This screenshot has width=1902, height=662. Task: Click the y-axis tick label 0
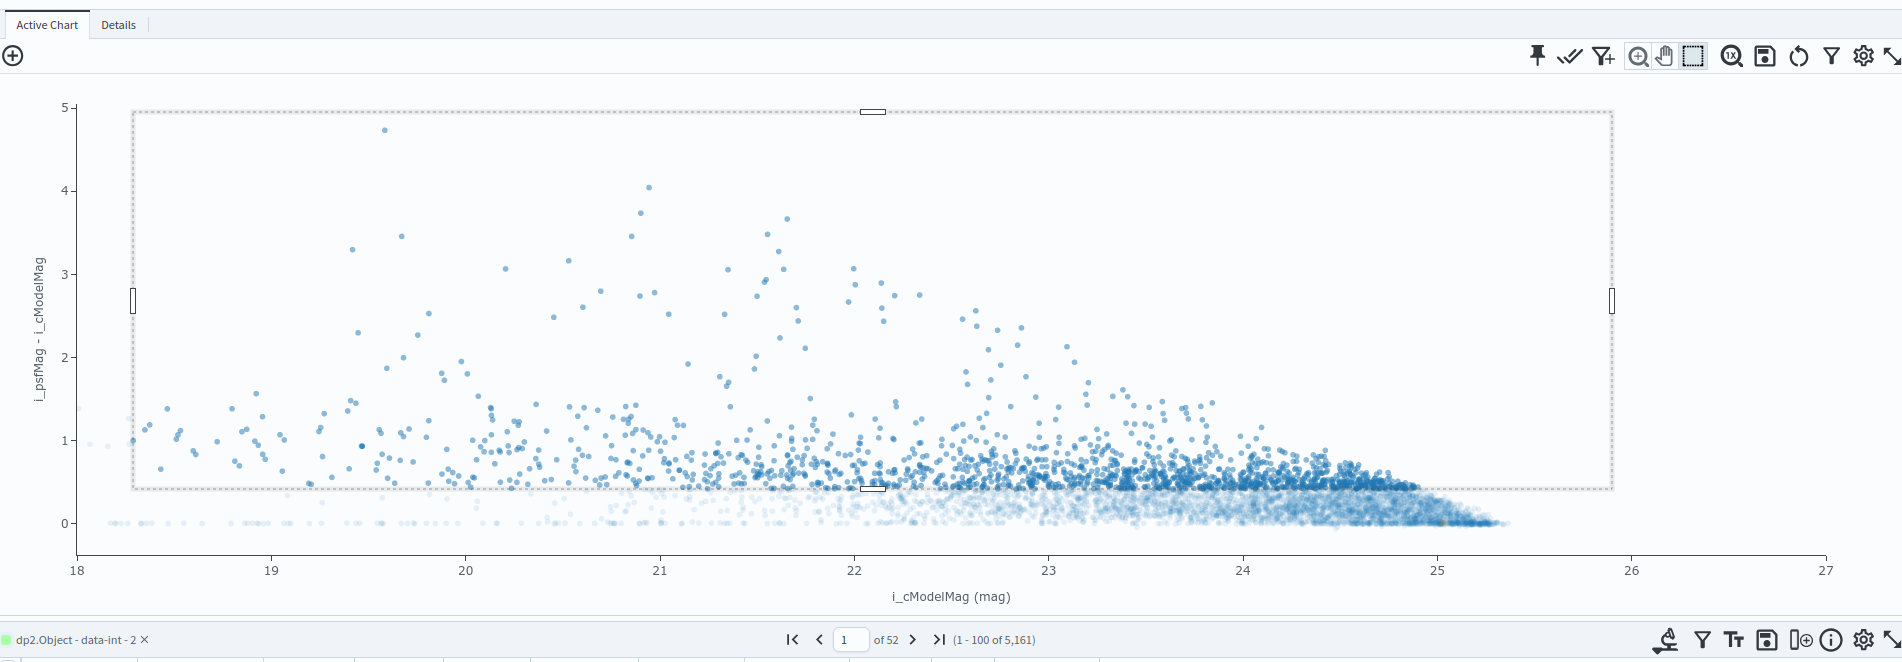(x=65, y=524)
